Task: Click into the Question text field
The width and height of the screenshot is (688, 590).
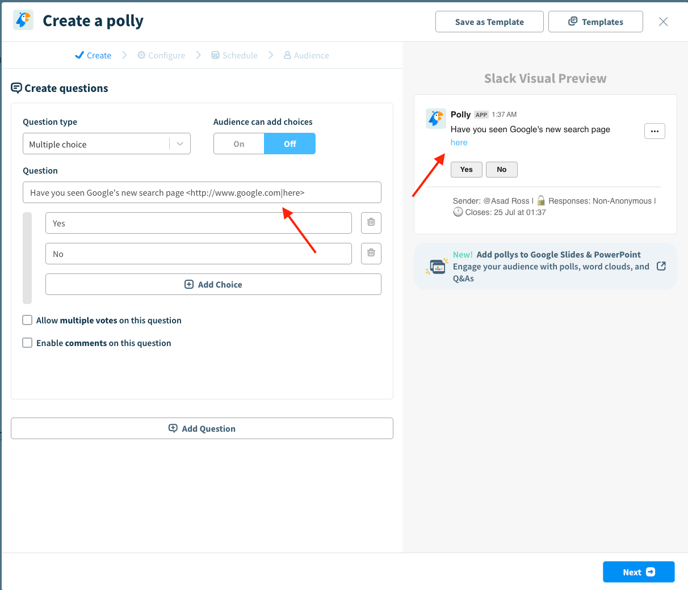Action: (202, 193)
